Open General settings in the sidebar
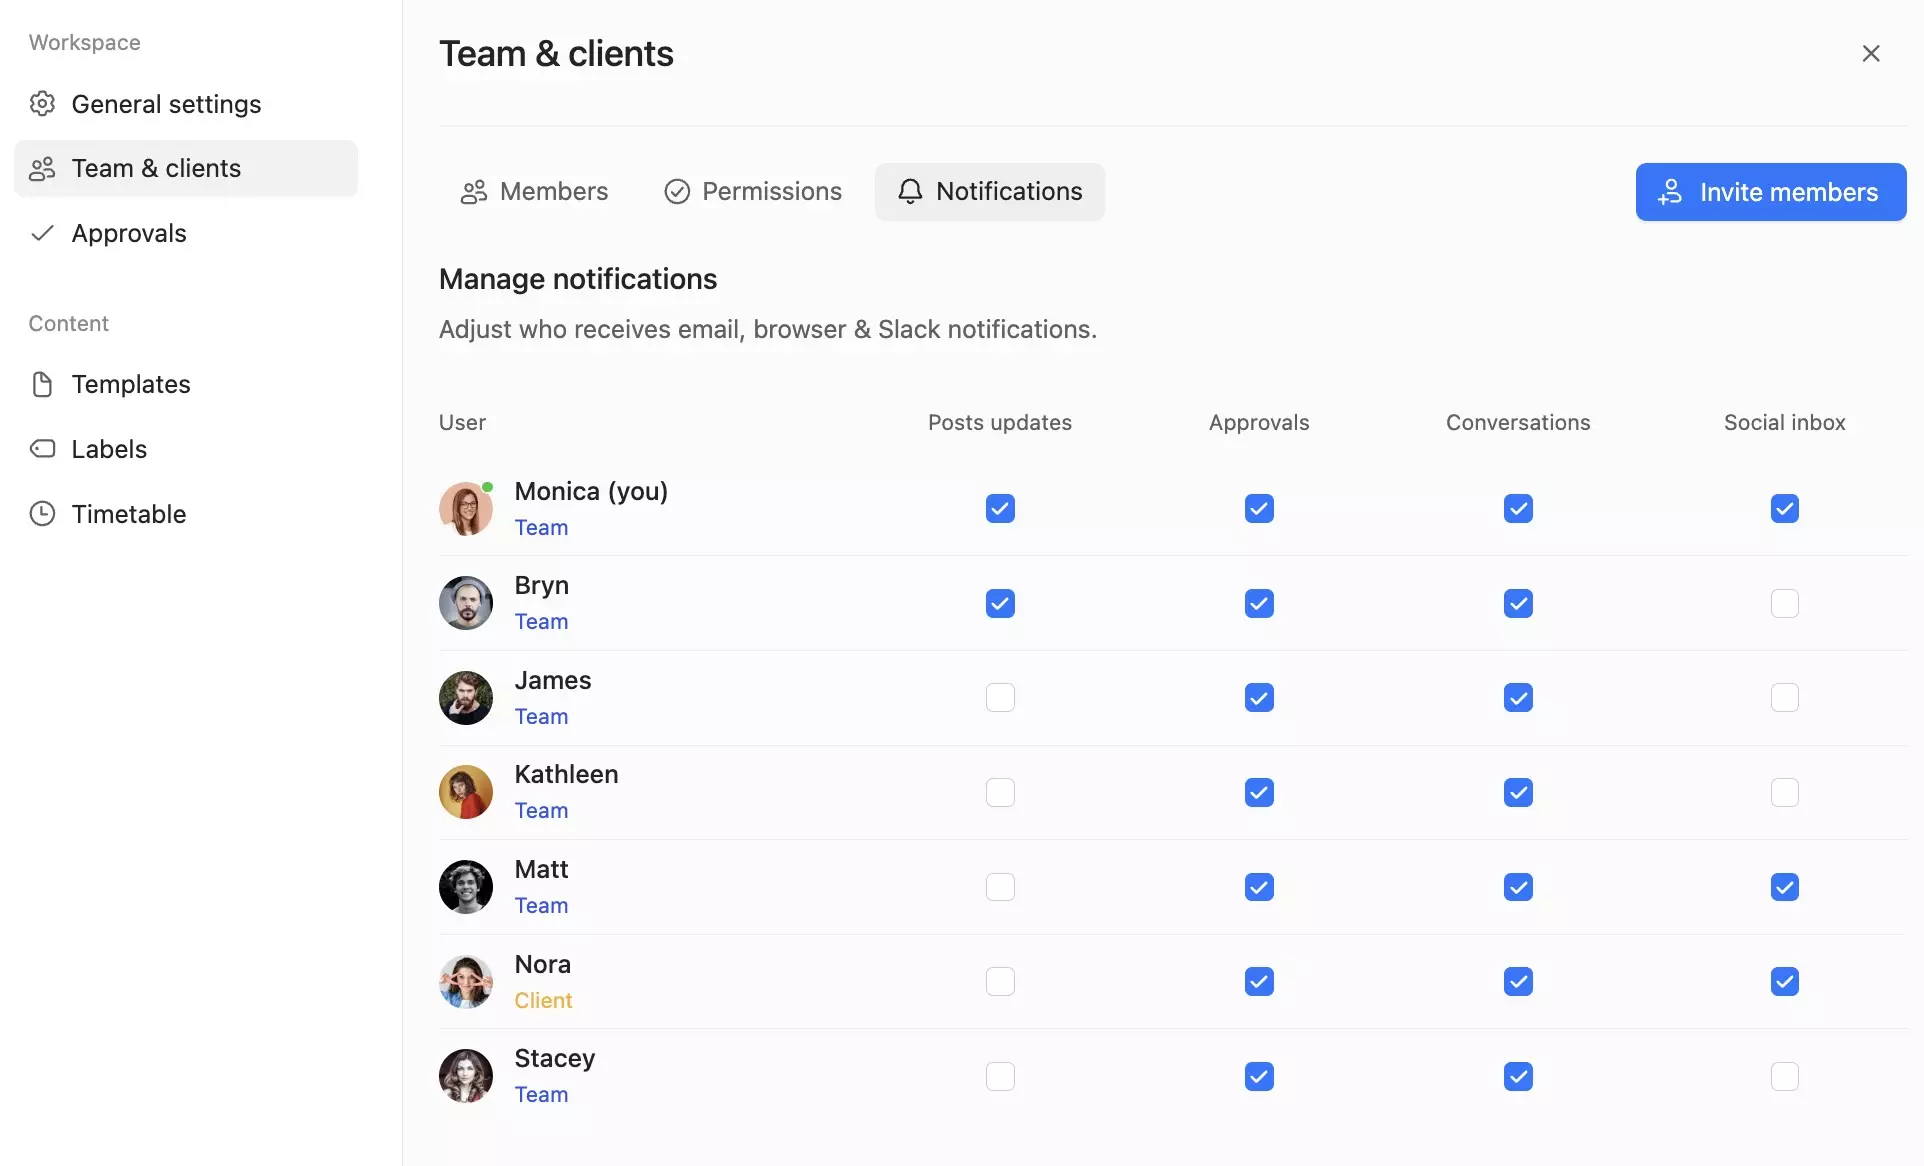1924x1166 pixels. coord(186,104)
